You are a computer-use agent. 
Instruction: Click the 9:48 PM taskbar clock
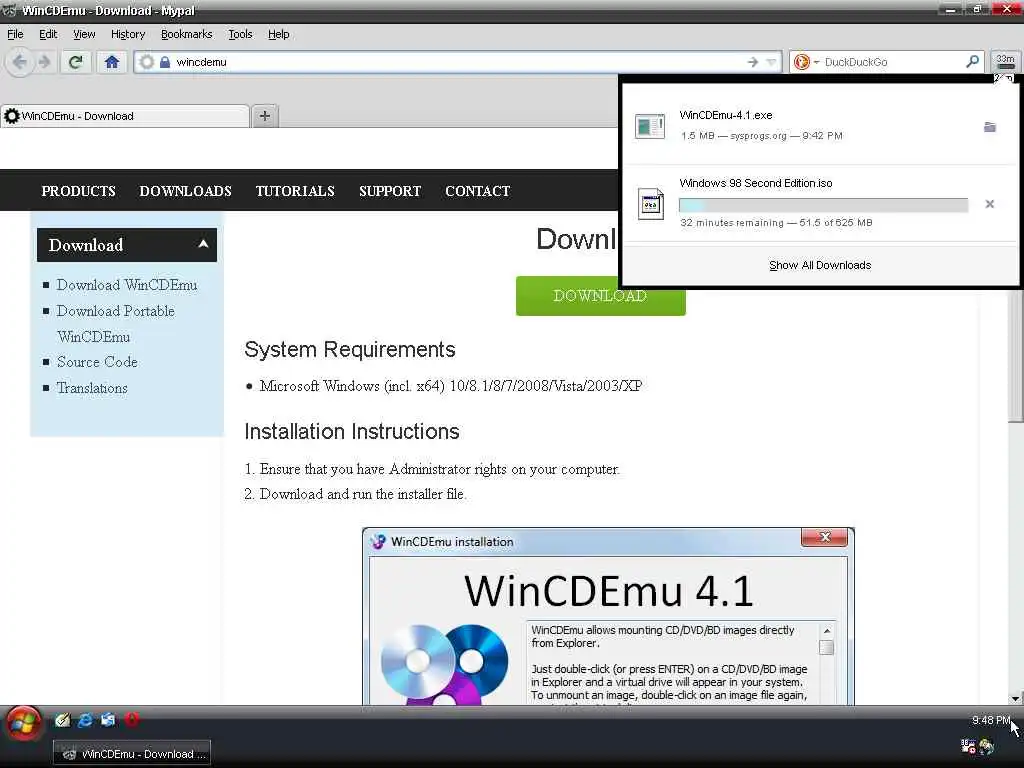point(990,720)
